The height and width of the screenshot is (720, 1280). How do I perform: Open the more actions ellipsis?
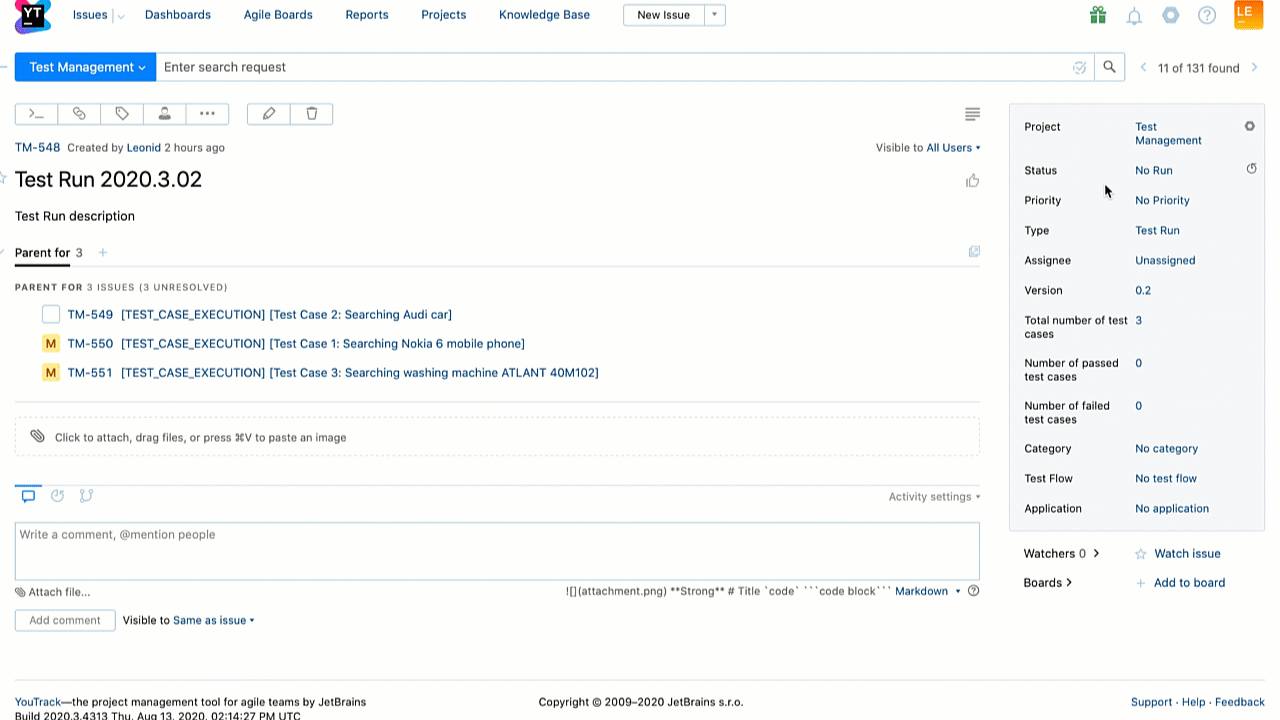pos(207,114)
